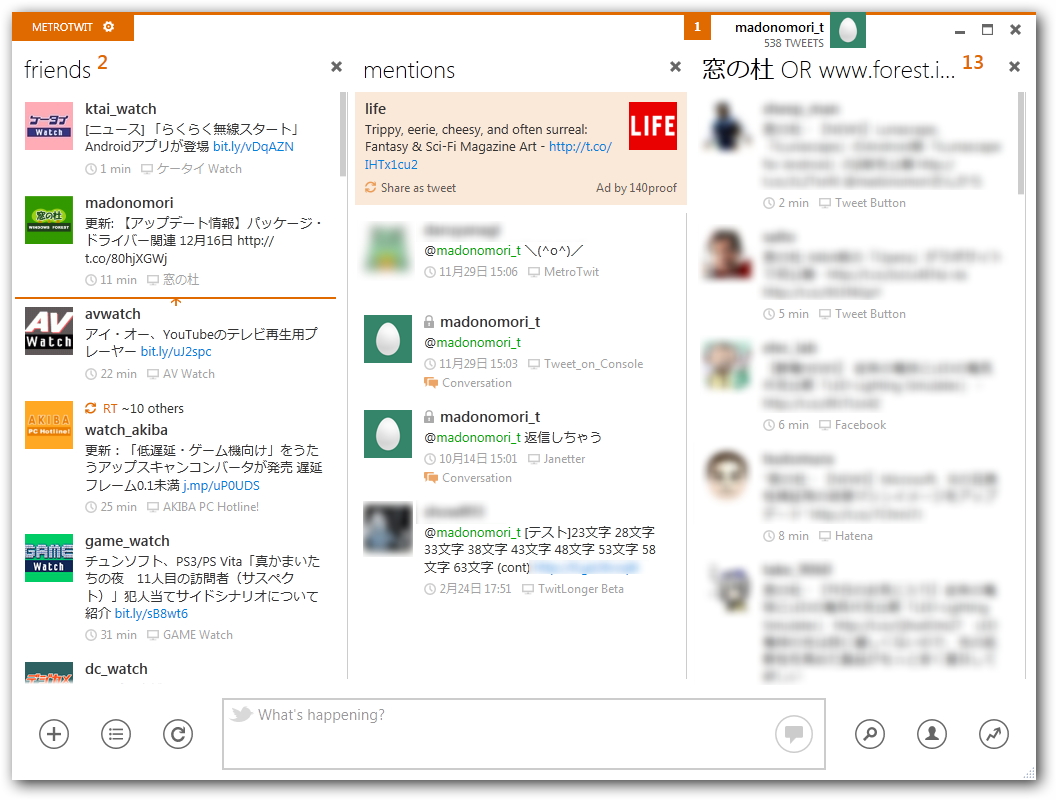Screen dimensions: 1056x800
Task: Add a new column with the plus icon
Action: click(53, 733)
